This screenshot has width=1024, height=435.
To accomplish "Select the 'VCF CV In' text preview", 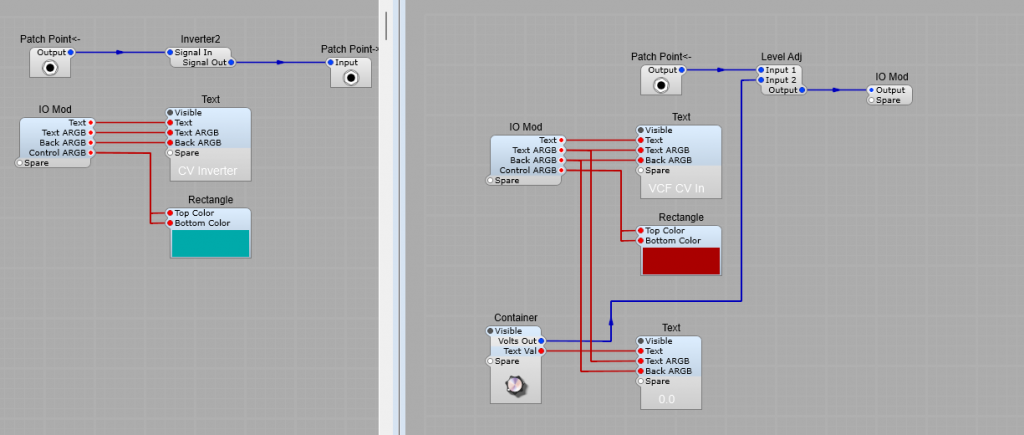I will click(679, 188).
